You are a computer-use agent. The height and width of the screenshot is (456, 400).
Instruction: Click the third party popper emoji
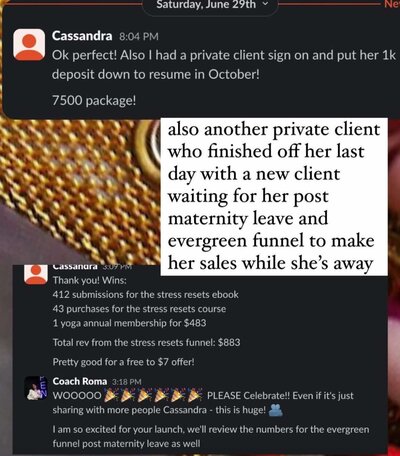click(144, 396)
